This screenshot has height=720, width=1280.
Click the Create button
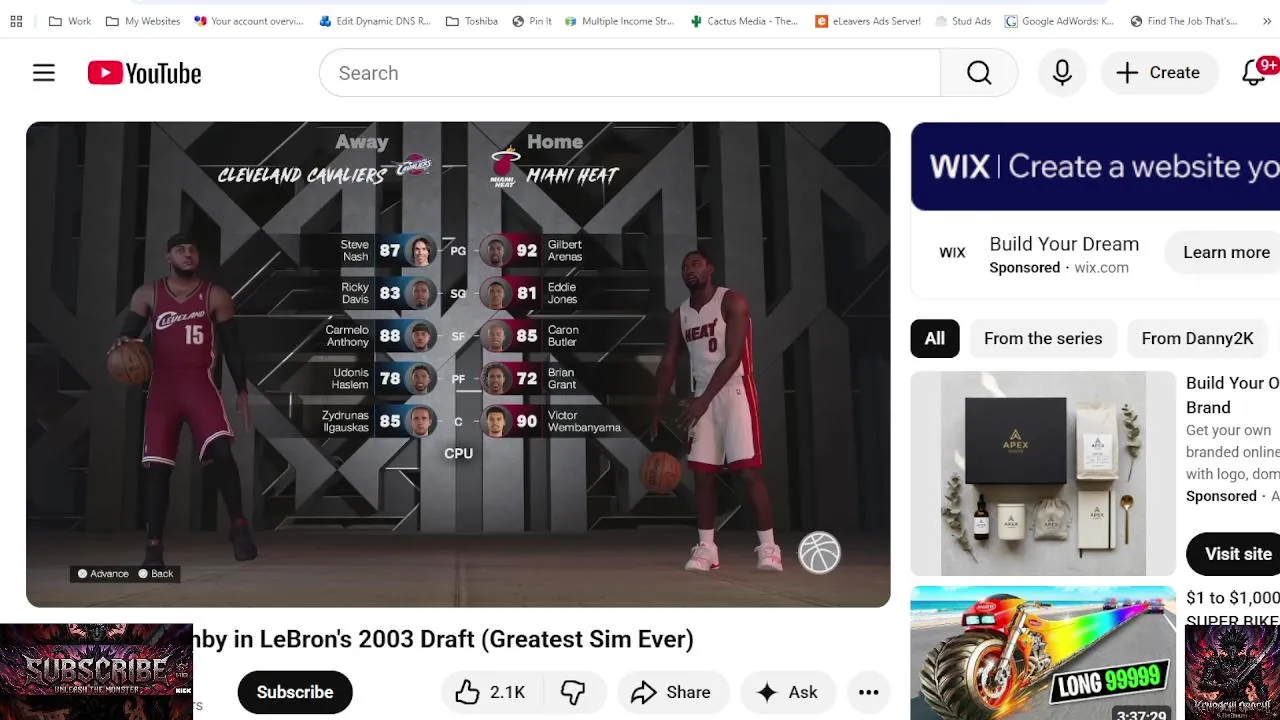pos(1158,73)
